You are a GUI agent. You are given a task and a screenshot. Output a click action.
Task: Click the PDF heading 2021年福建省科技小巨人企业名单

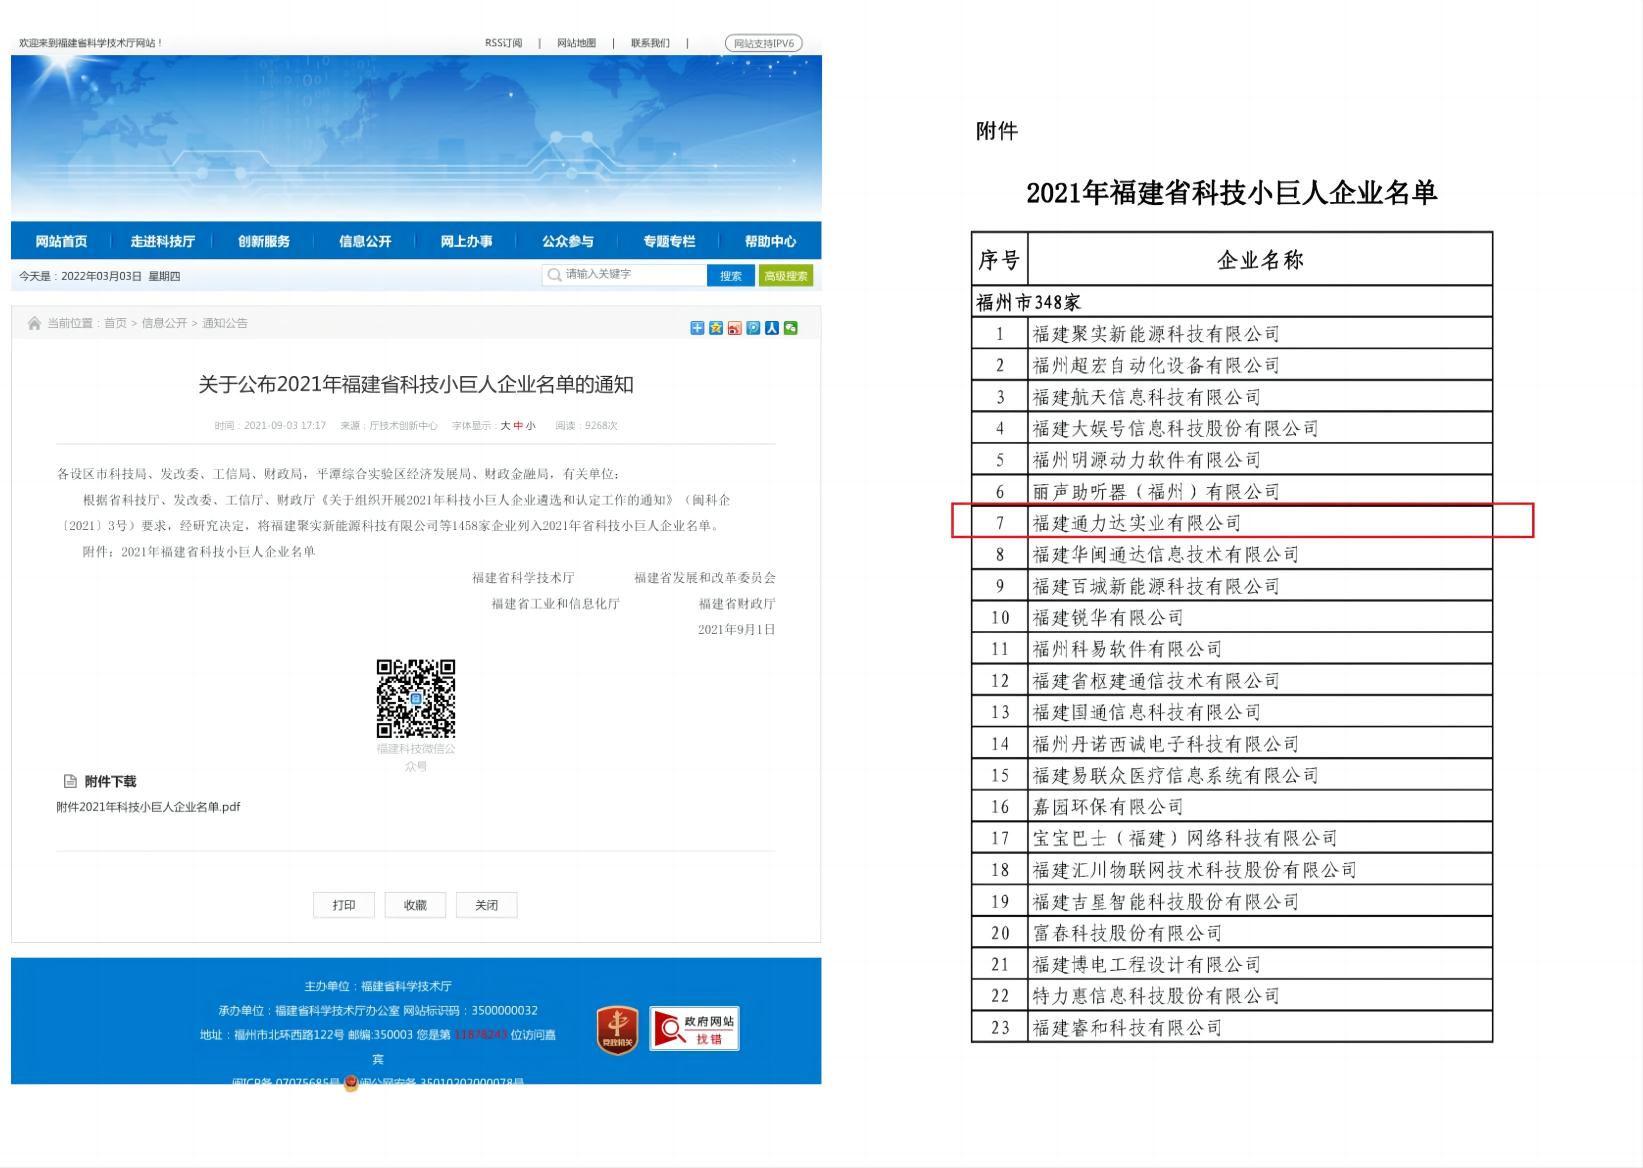pyautogui.click(x=1232, y=193)
